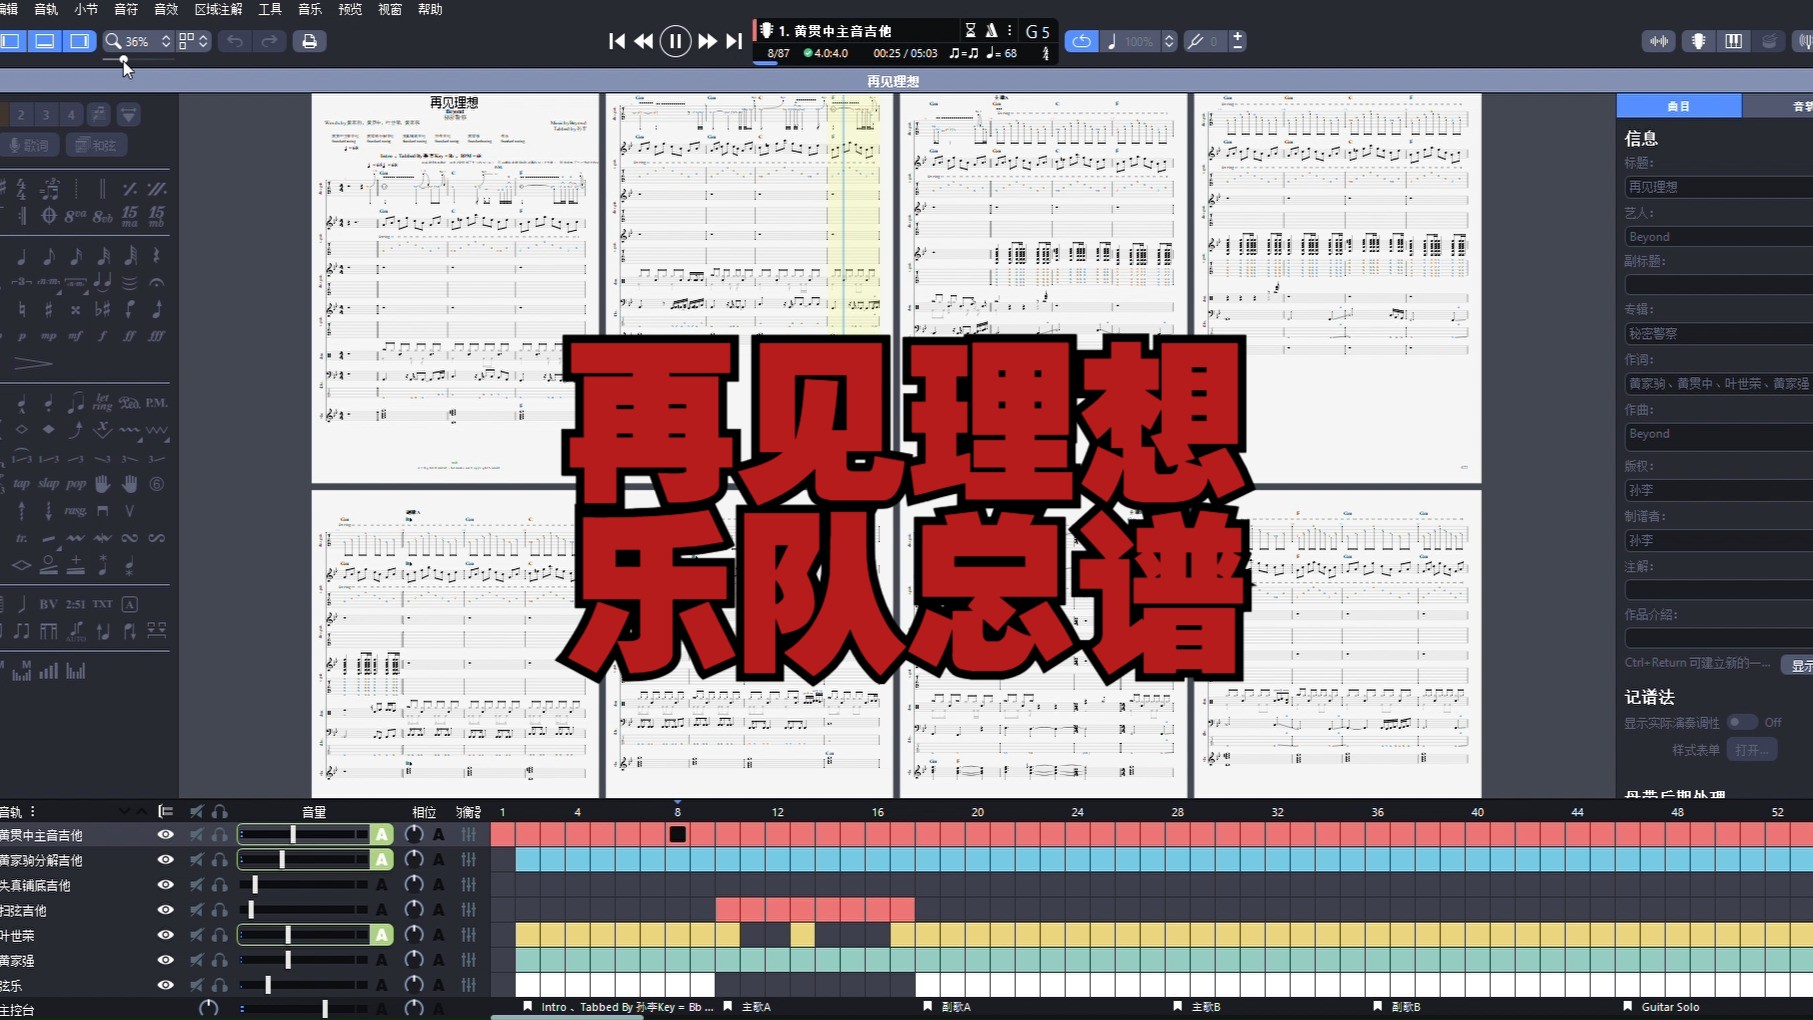This screenshot has height=1020, width=1813.
Task: Hide the 黄家驹分解吉他 track
Action: point(165,859)
